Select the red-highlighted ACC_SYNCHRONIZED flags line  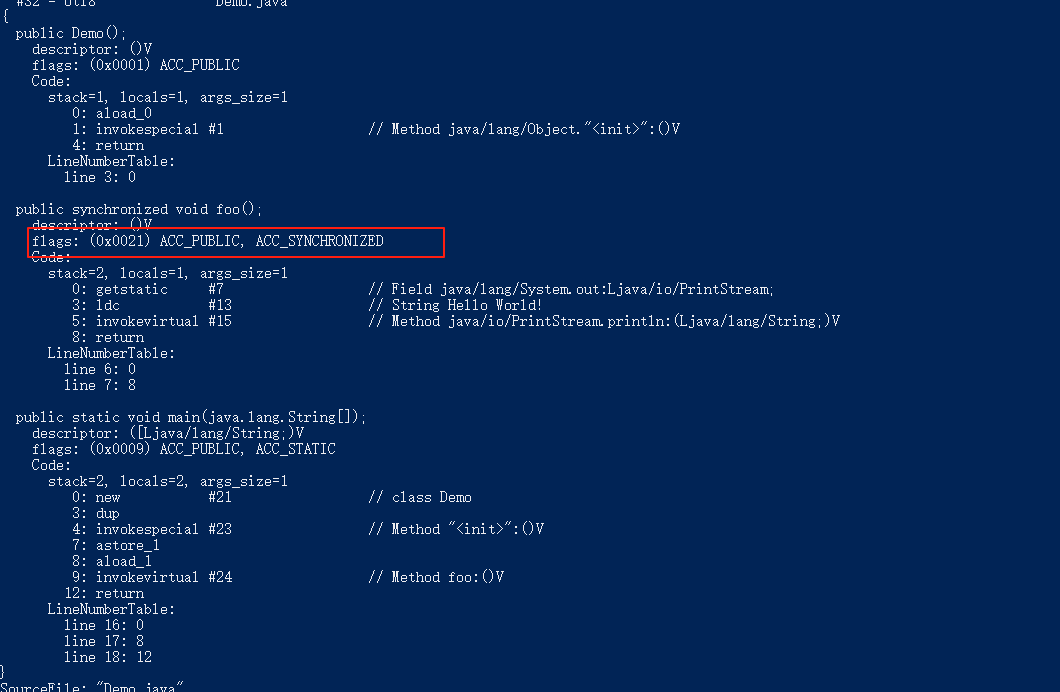coord(208,241)
